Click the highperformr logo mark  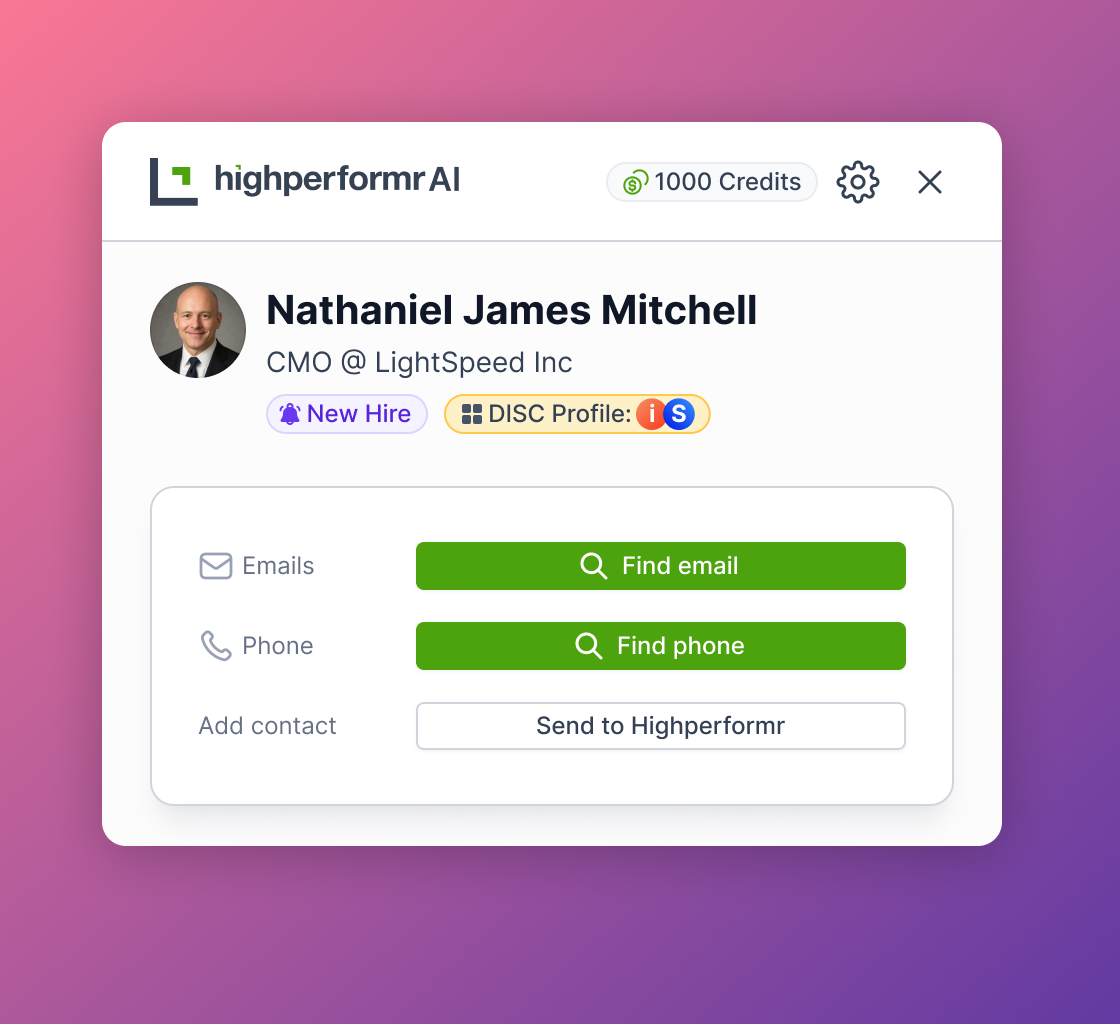(x=174, y=181)
